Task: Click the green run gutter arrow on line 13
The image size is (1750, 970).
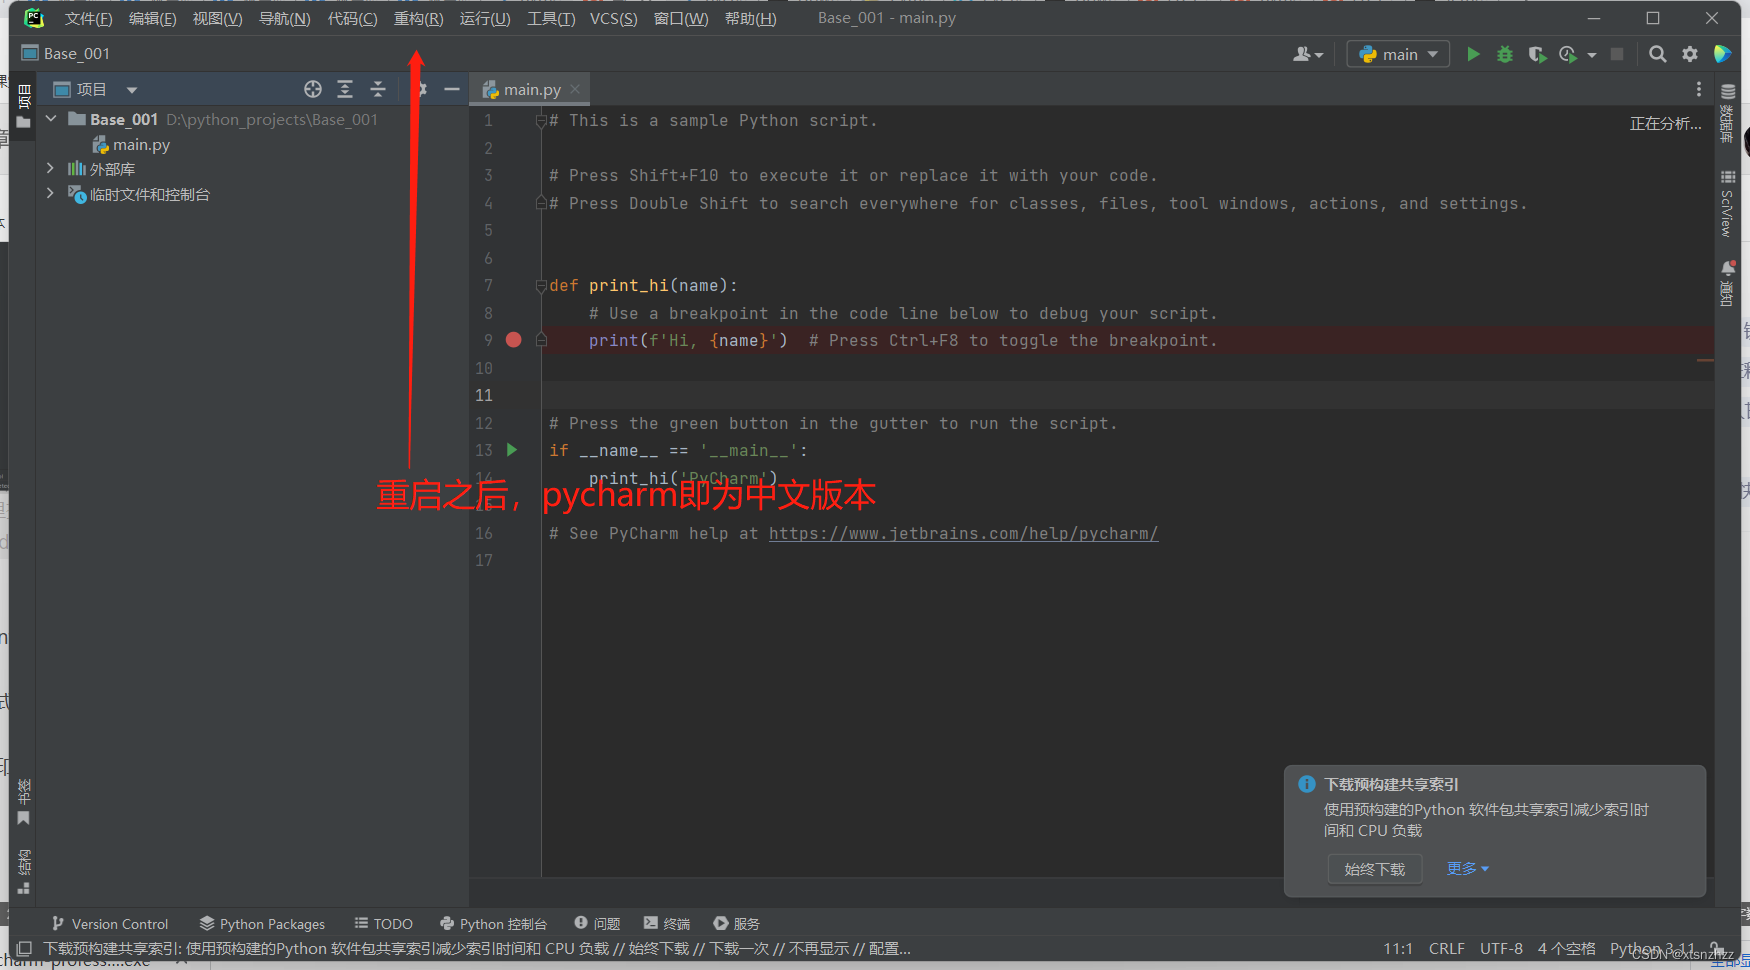Action: [x=512, y=450]
